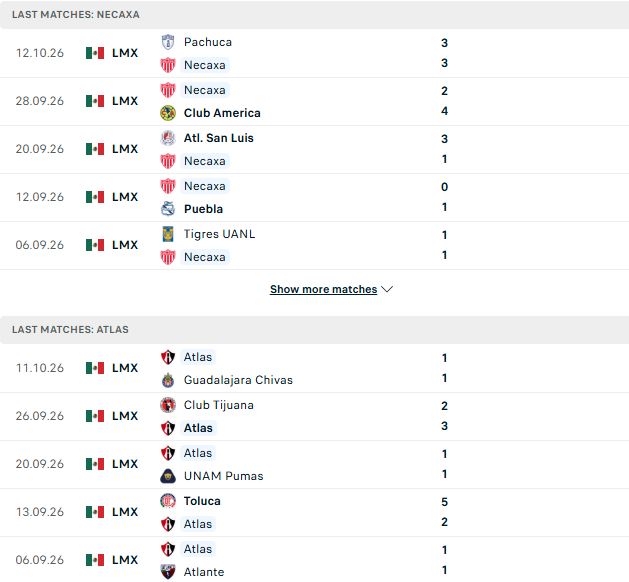The width and height of the screenshot is (629, 582).
Task: Click the Tigres UANL crest icon
Action: tap(168, 234)
